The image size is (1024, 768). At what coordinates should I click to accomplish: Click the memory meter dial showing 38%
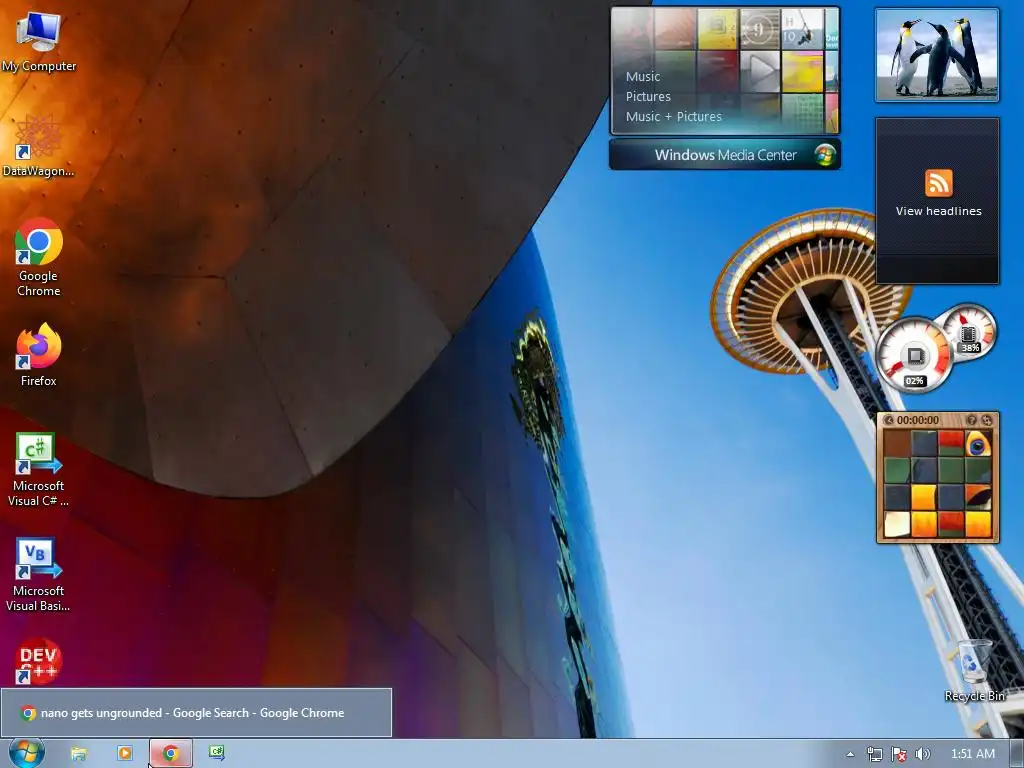pyautogui.click(x=969, y=332)
